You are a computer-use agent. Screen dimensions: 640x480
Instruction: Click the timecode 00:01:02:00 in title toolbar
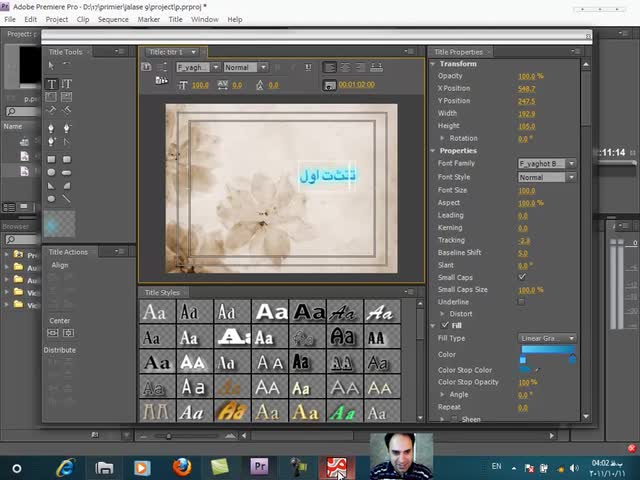pyautogui.click(x=356, y=84)
